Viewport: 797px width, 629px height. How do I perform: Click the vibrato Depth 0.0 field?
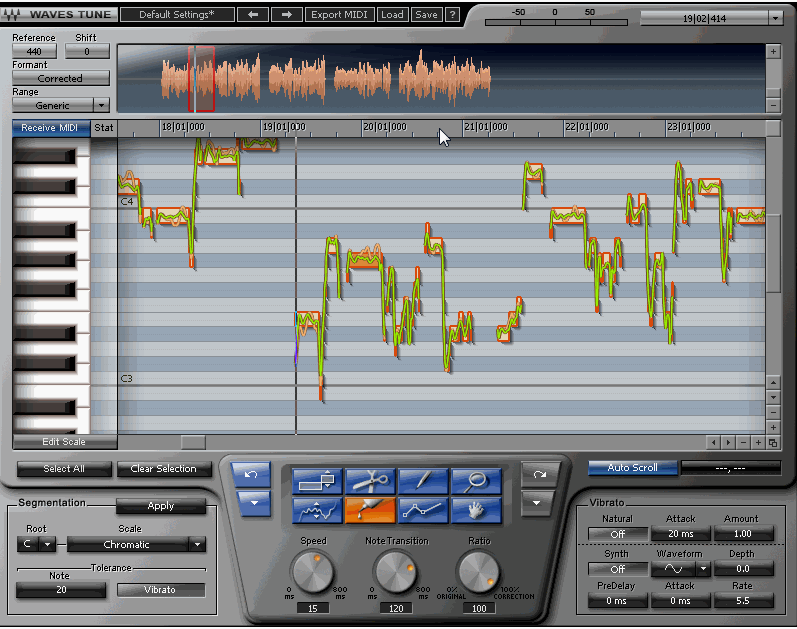point(743,568)
